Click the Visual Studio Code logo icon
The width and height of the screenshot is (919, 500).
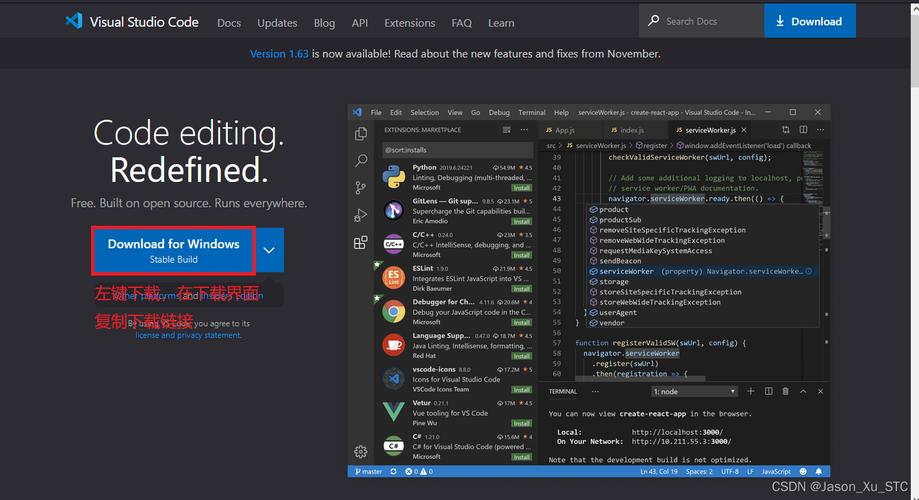pos(74,21)
